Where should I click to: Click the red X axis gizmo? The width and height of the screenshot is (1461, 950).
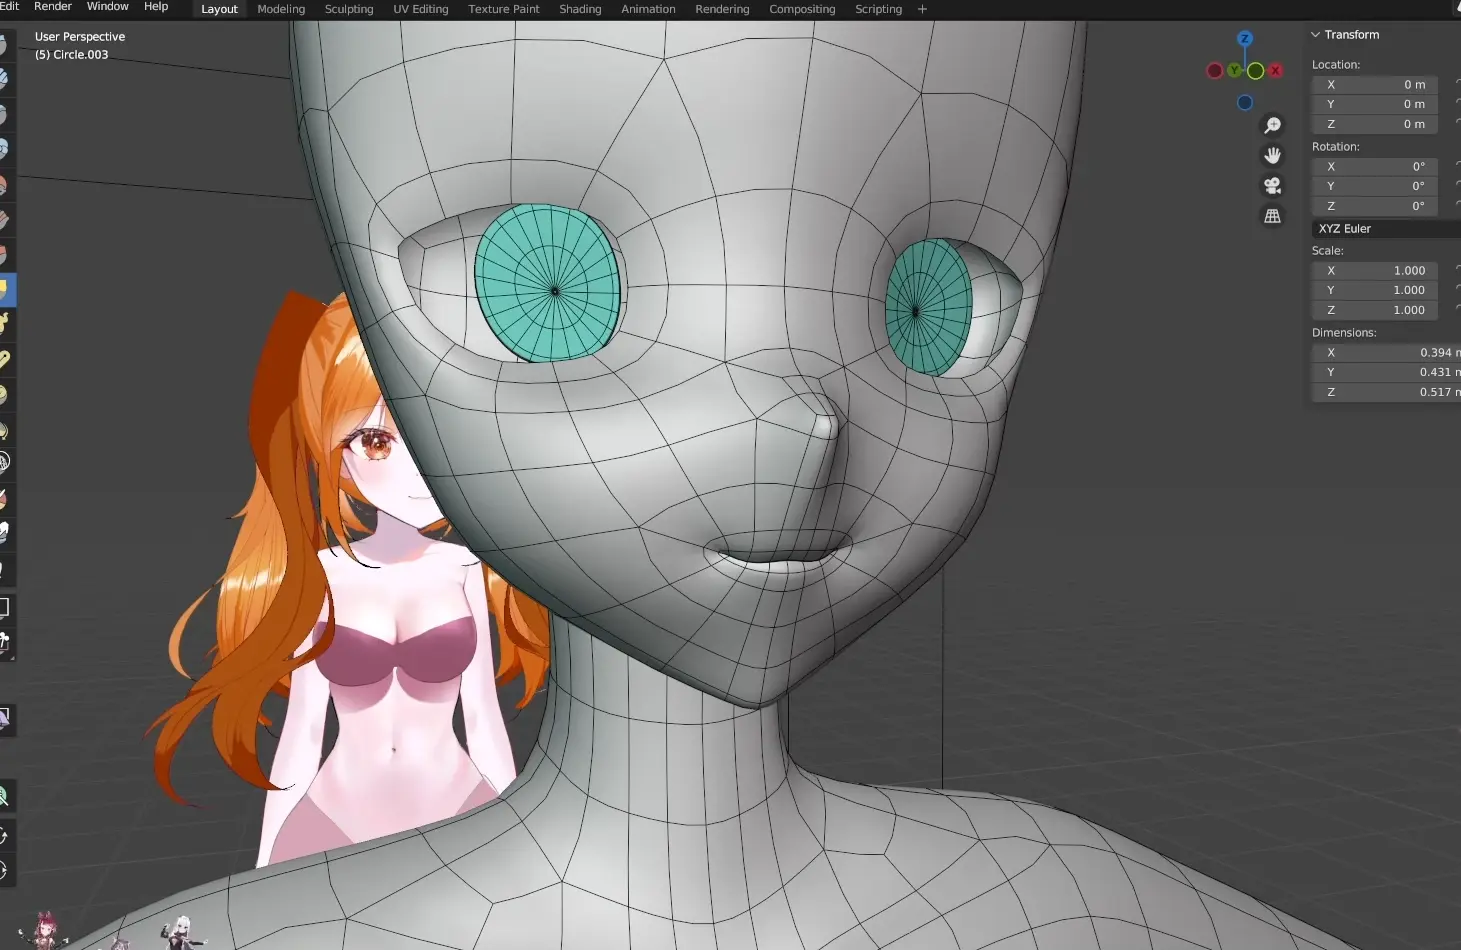[x=1276, y=71]
